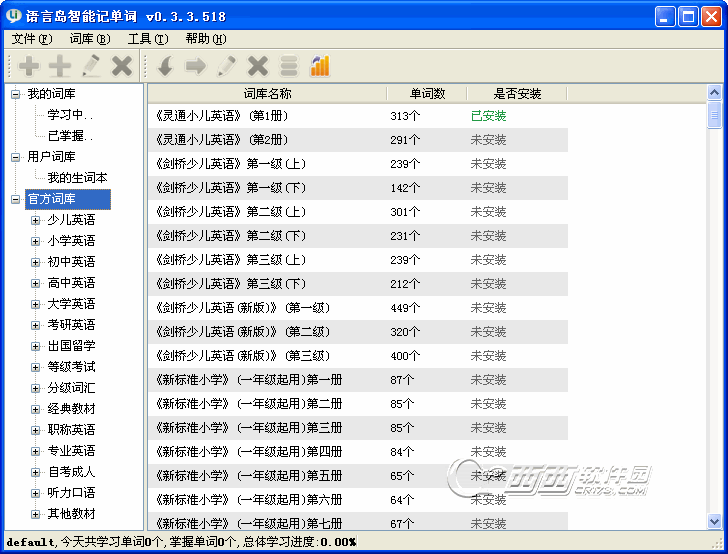Click the curved down-arrow install icon in toolbar
This screenshot has height=554, width=728.
(x=166, y=66)
